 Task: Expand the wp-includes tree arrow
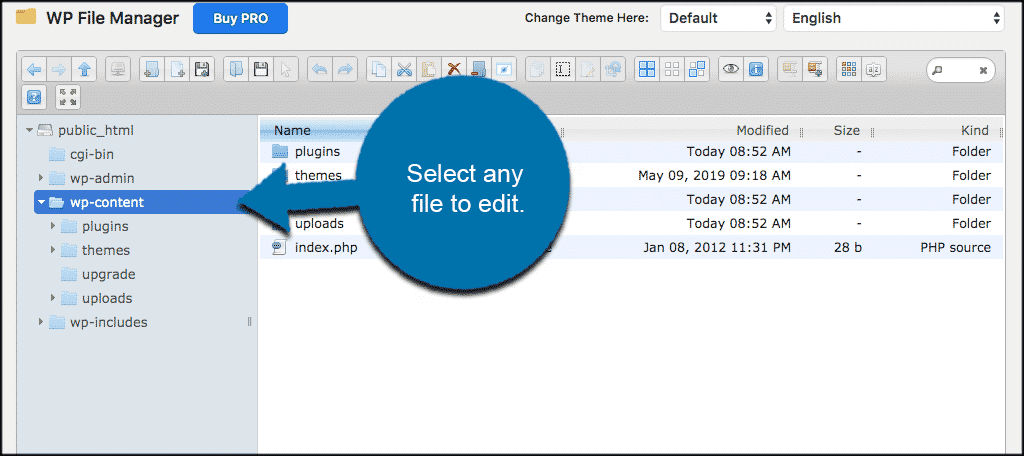(41, 322)
